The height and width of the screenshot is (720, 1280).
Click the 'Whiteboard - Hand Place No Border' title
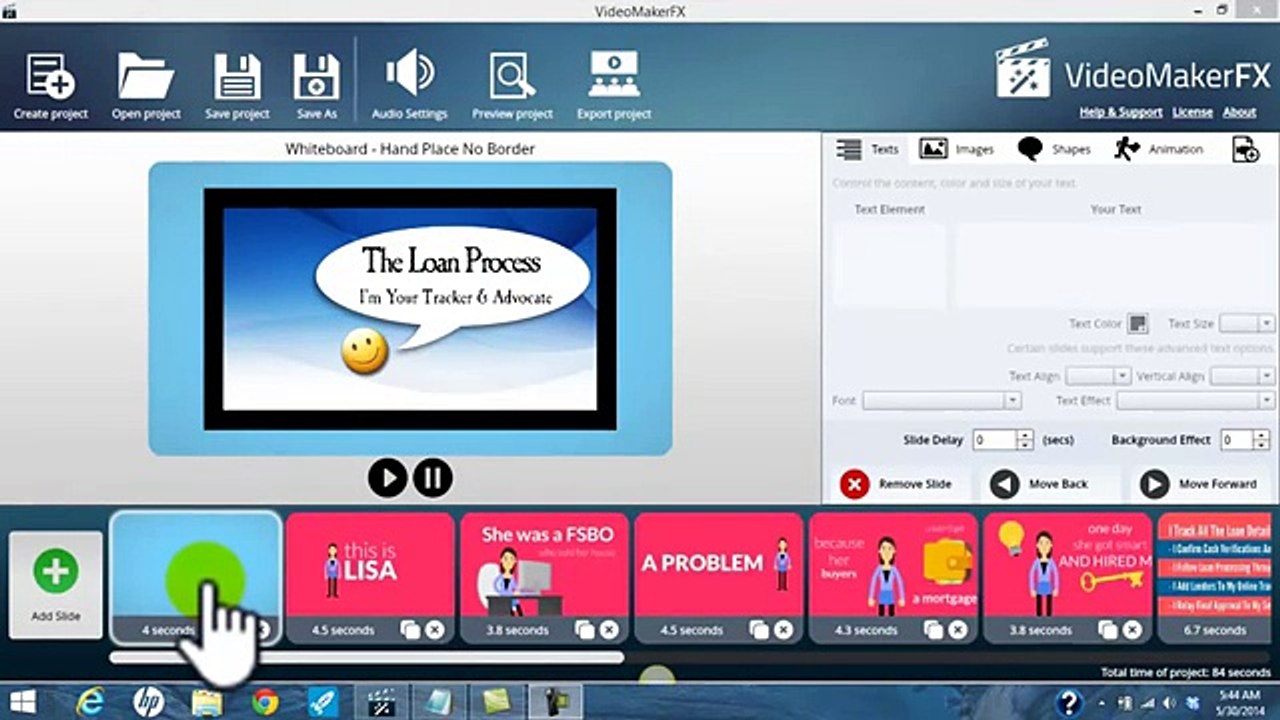point(410,149)
